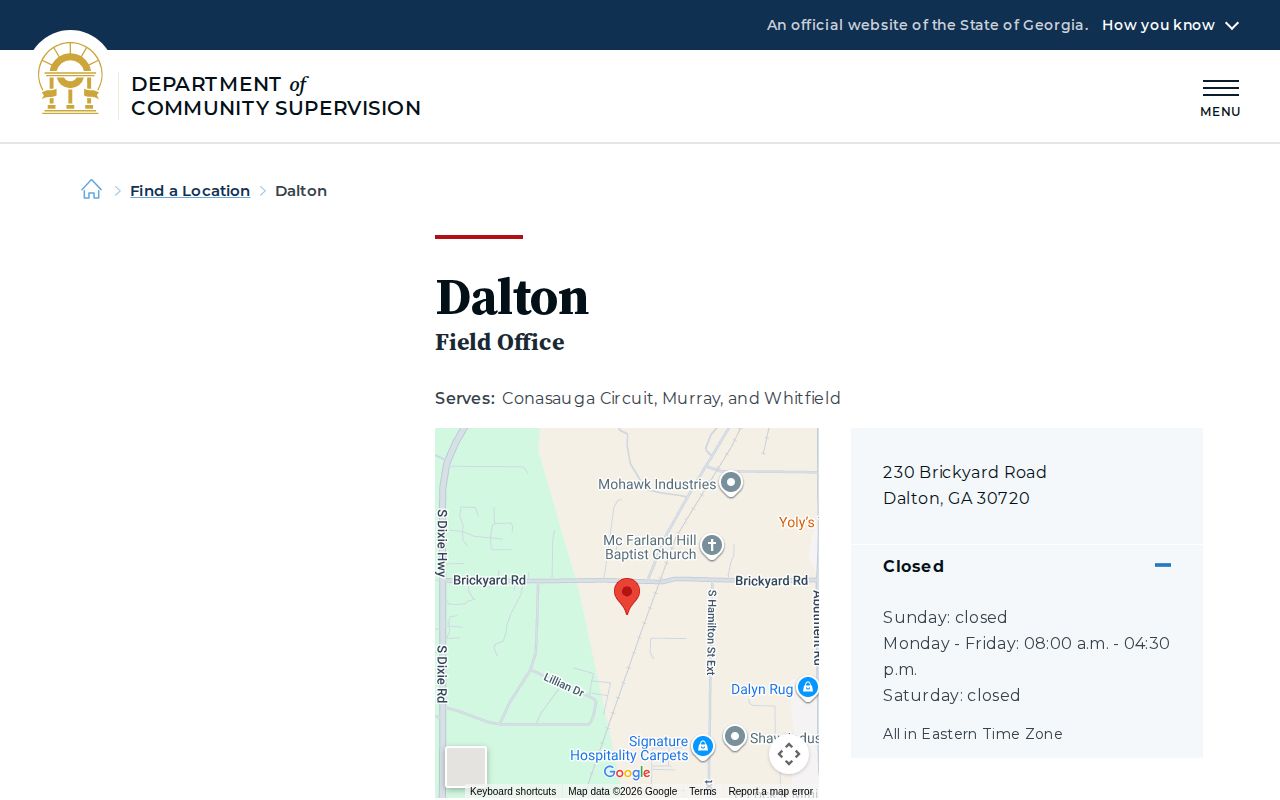Viewport: 1280px width, 800px height.
Task: Click 'All in Eastern Time Zone' note
Action: coord(973,734)
